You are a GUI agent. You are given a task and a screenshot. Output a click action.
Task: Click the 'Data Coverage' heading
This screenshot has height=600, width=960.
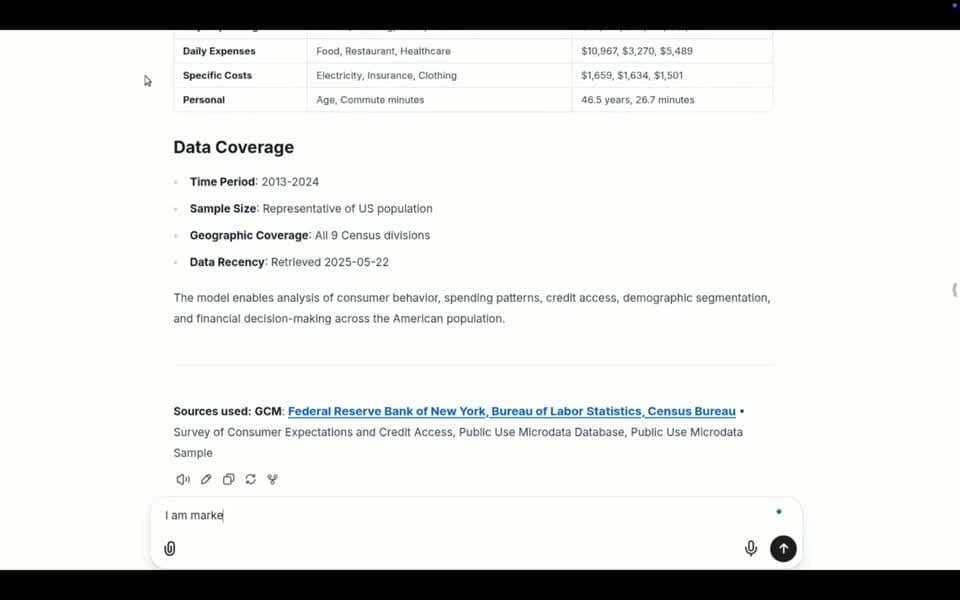[x=233, y=147]
